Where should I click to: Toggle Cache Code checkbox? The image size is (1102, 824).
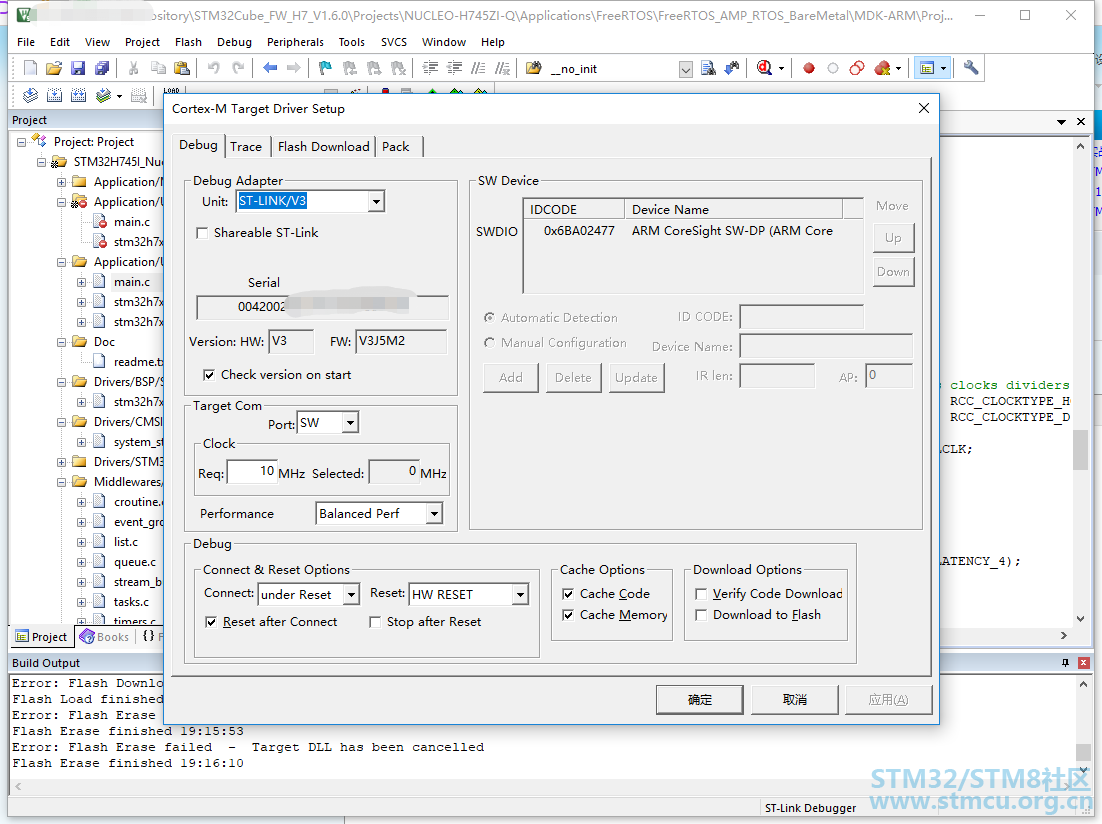pos(568,594)
